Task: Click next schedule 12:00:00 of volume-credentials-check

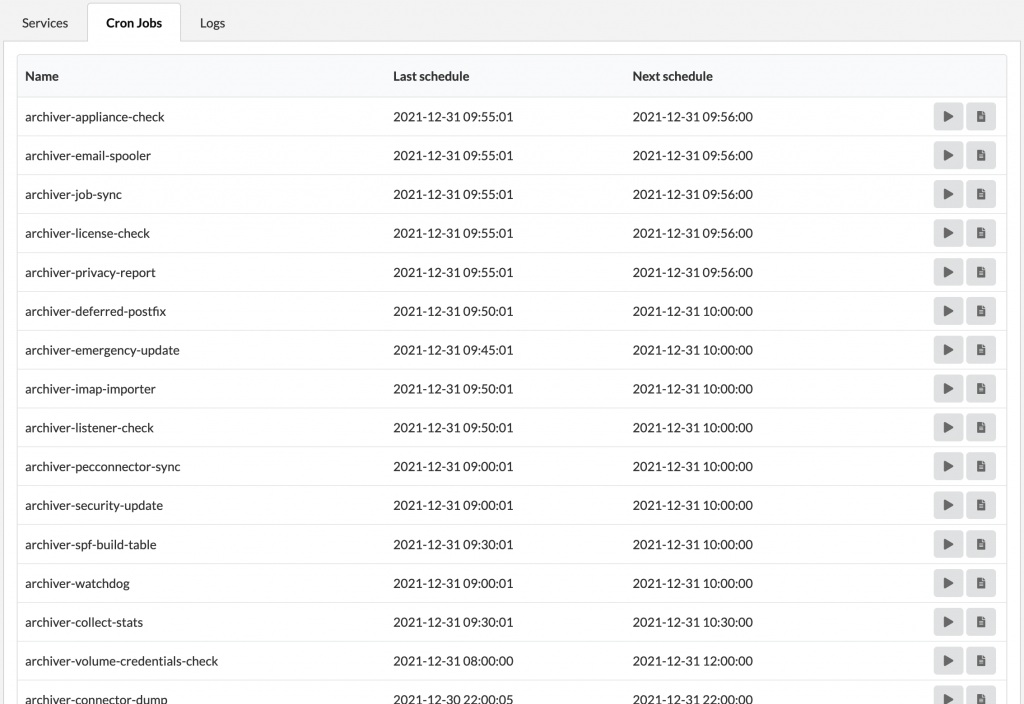Action: (x=692, y=662)
